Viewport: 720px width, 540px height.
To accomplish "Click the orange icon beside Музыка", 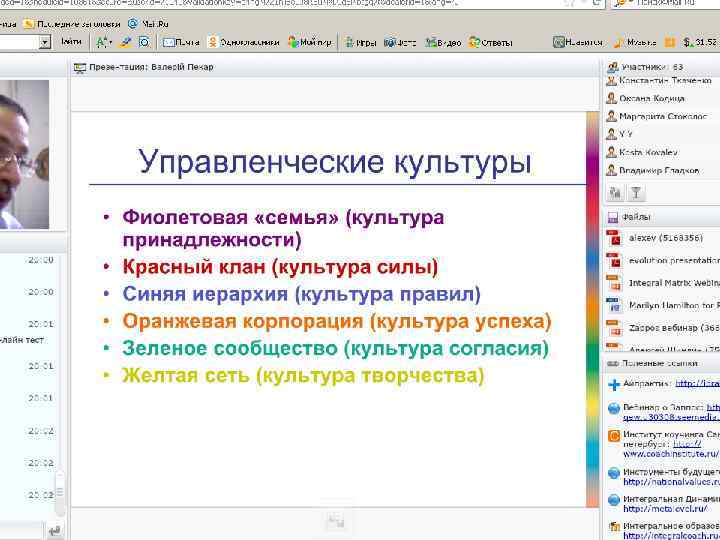I will tap(670, 43).
